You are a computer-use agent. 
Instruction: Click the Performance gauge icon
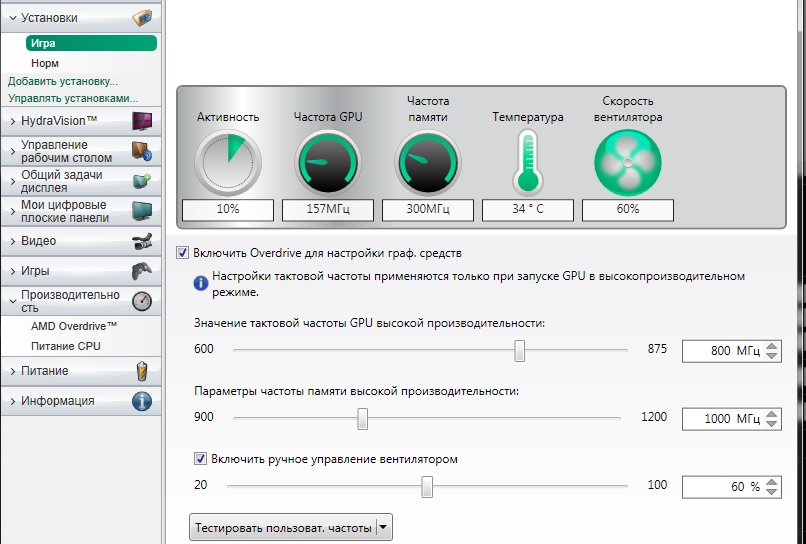point(142,301)
